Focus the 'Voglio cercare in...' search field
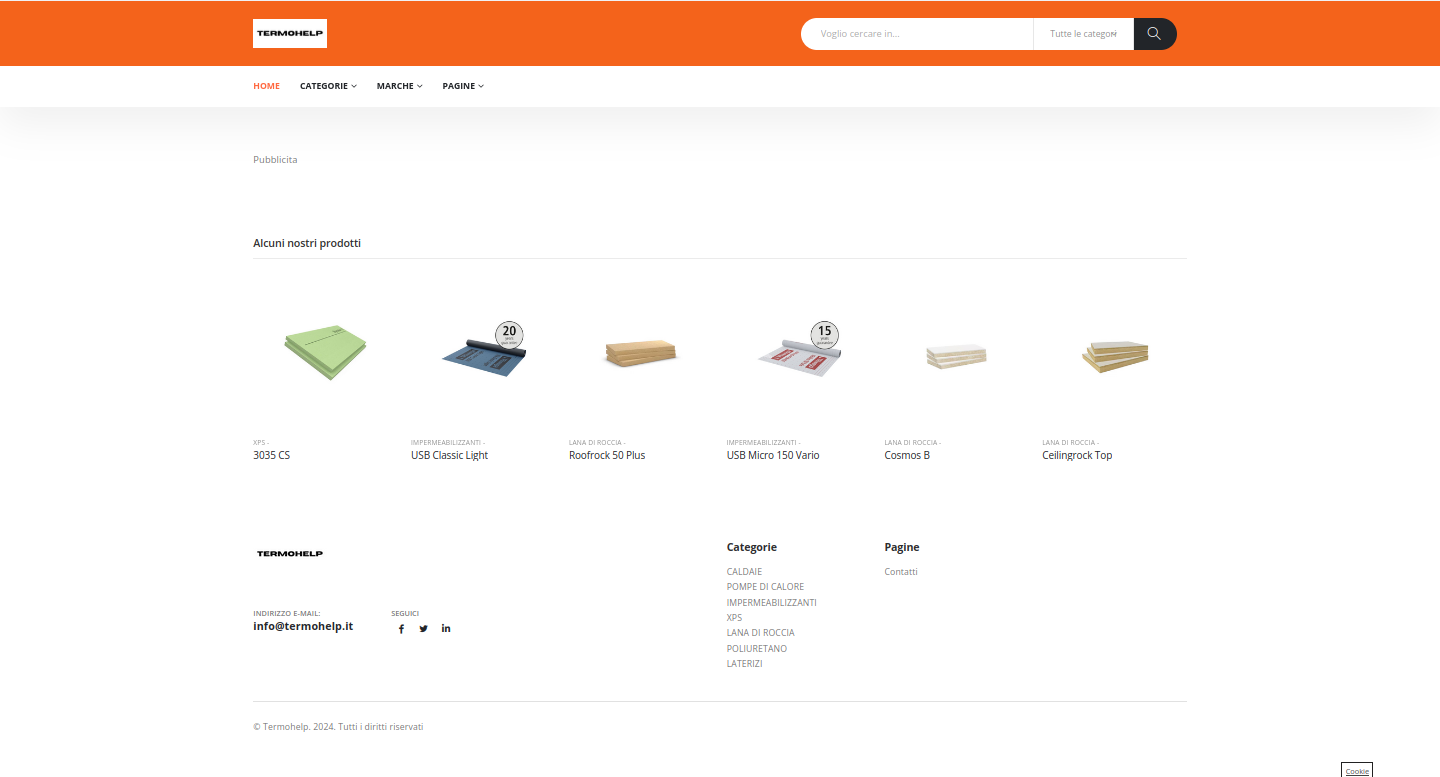1440x777 pixels. click(x=917, y=34)
